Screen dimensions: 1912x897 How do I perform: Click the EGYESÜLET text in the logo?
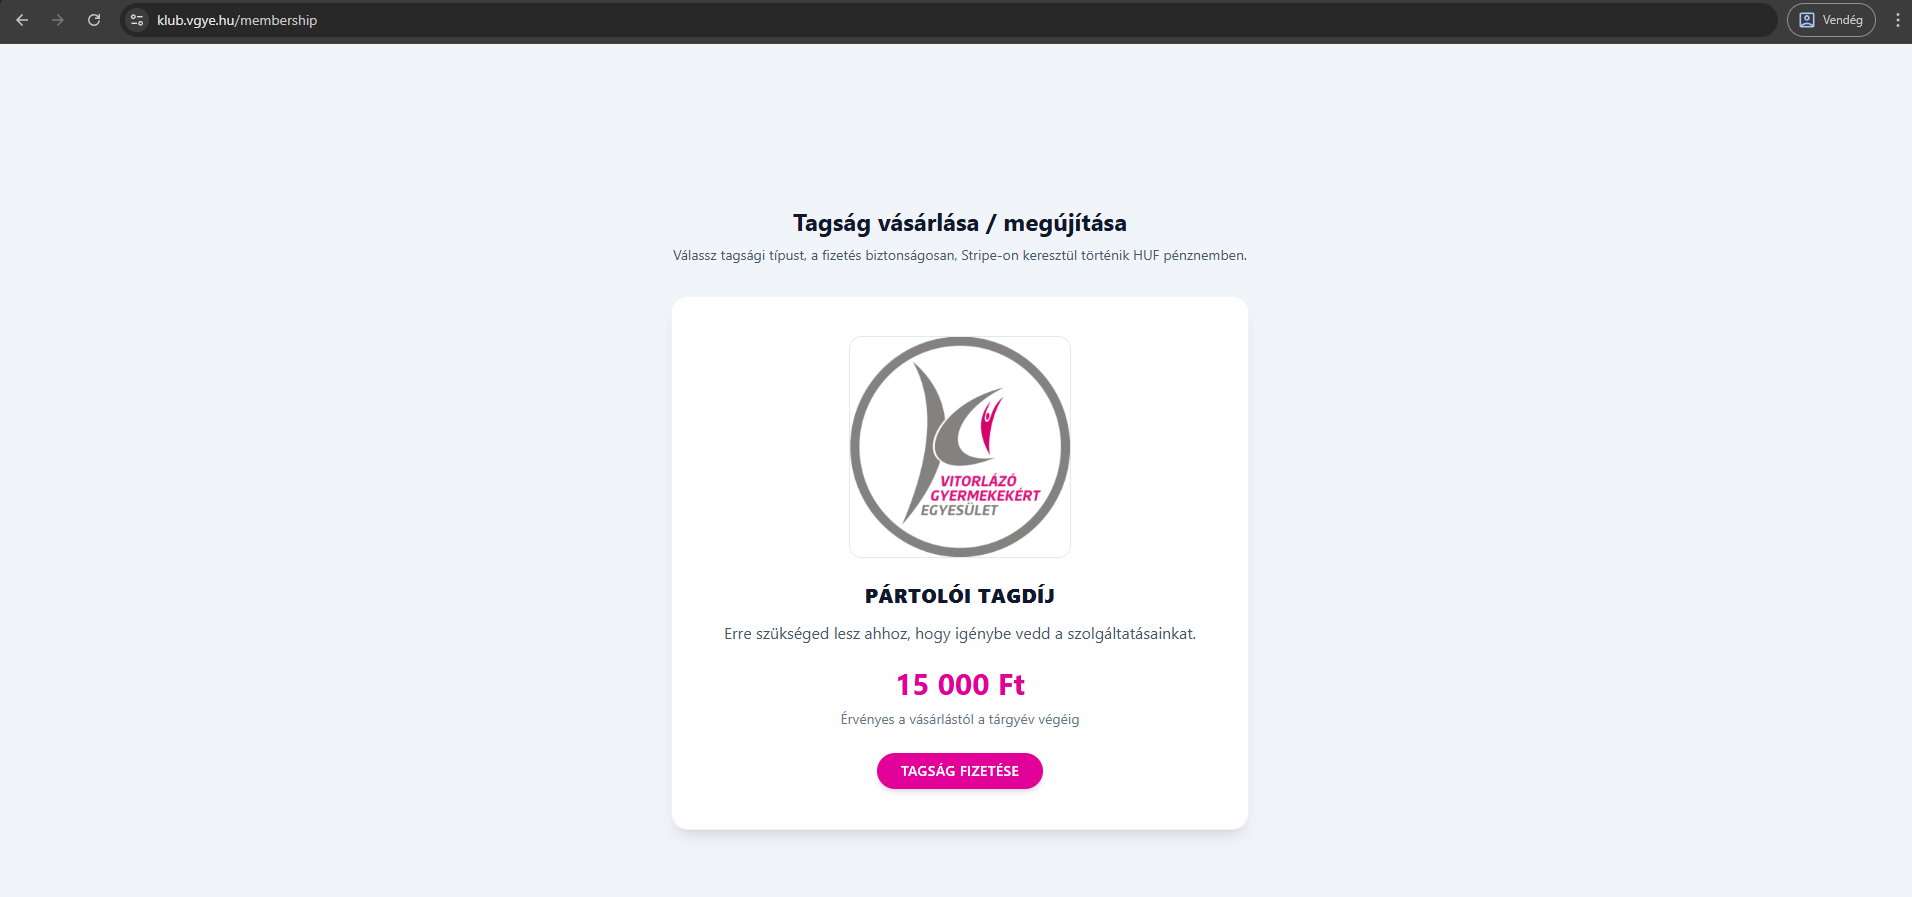point(959,510)
